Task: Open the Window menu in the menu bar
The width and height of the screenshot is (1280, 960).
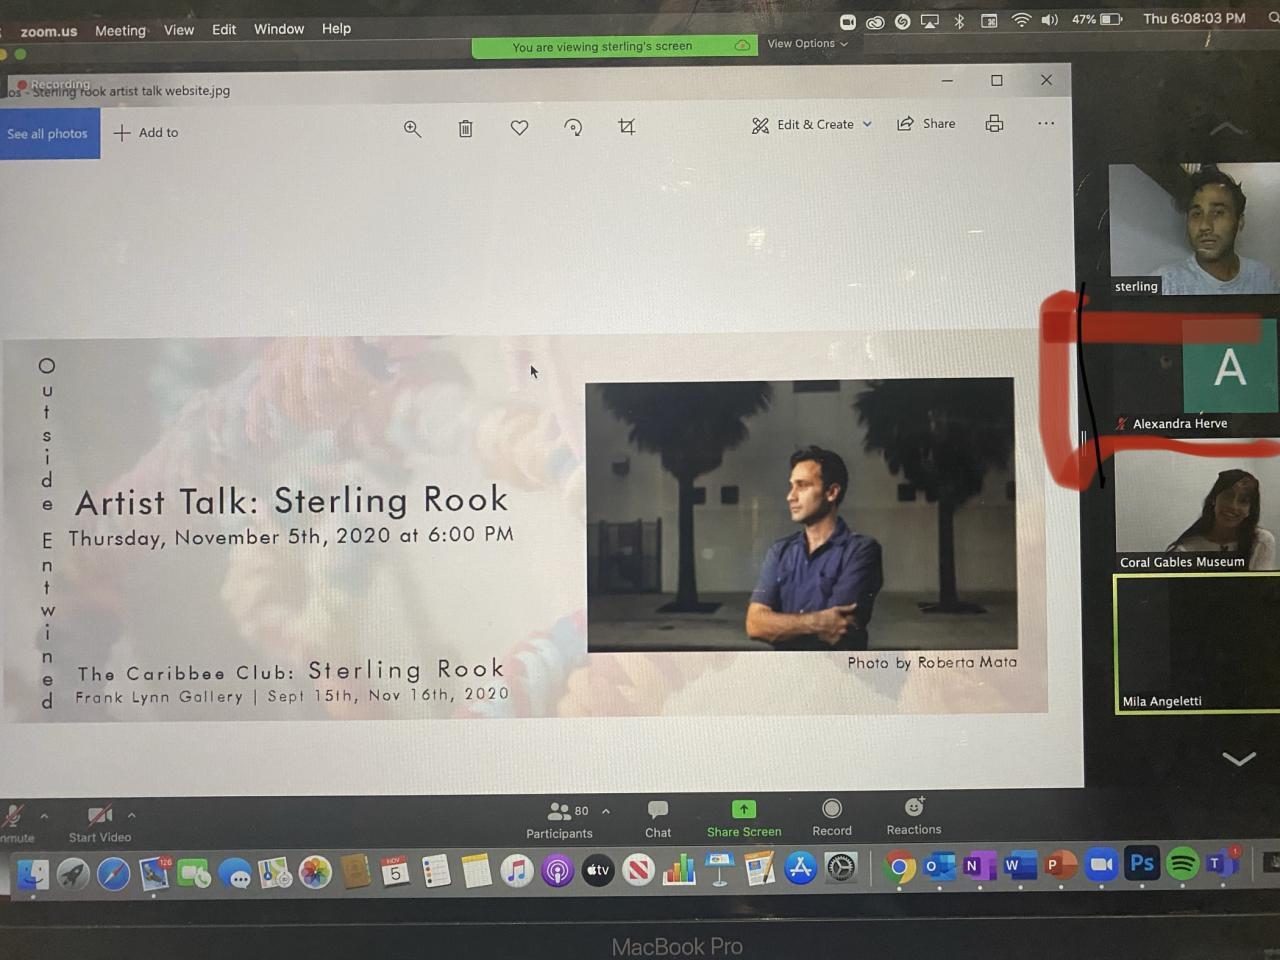Action: pos(279,29)
